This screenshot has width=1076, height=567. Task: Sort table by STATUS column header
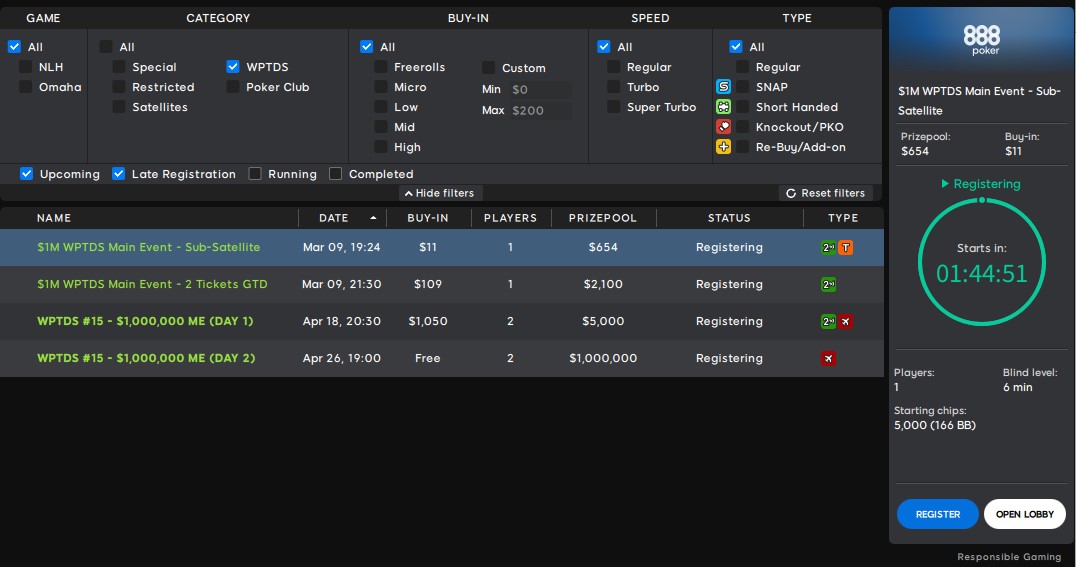pos(729,218)
